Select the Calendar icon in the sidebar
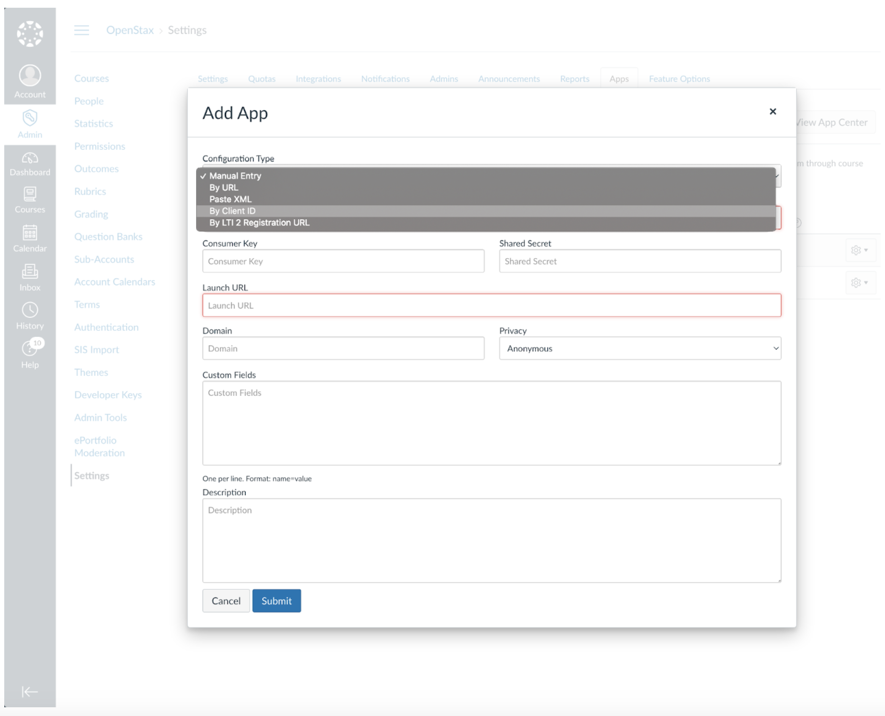This screenshot has width=885, height=716. pos(30,234)
